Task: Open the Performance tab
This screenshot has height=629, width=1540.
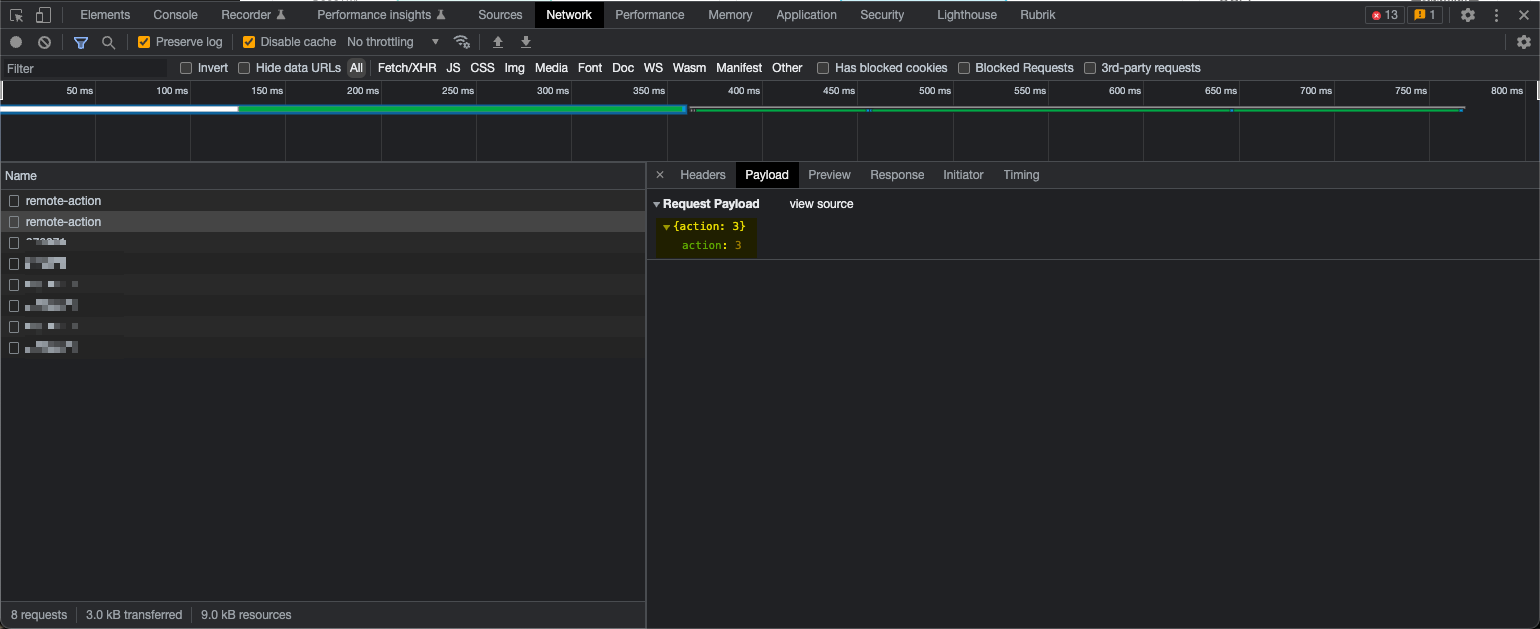Action: tap(650, 15)
